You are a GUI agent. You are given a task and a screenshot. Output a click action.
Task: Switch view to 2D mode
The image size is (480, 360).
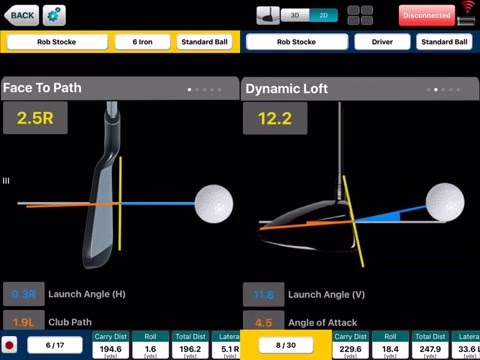[x=324, y=15]
